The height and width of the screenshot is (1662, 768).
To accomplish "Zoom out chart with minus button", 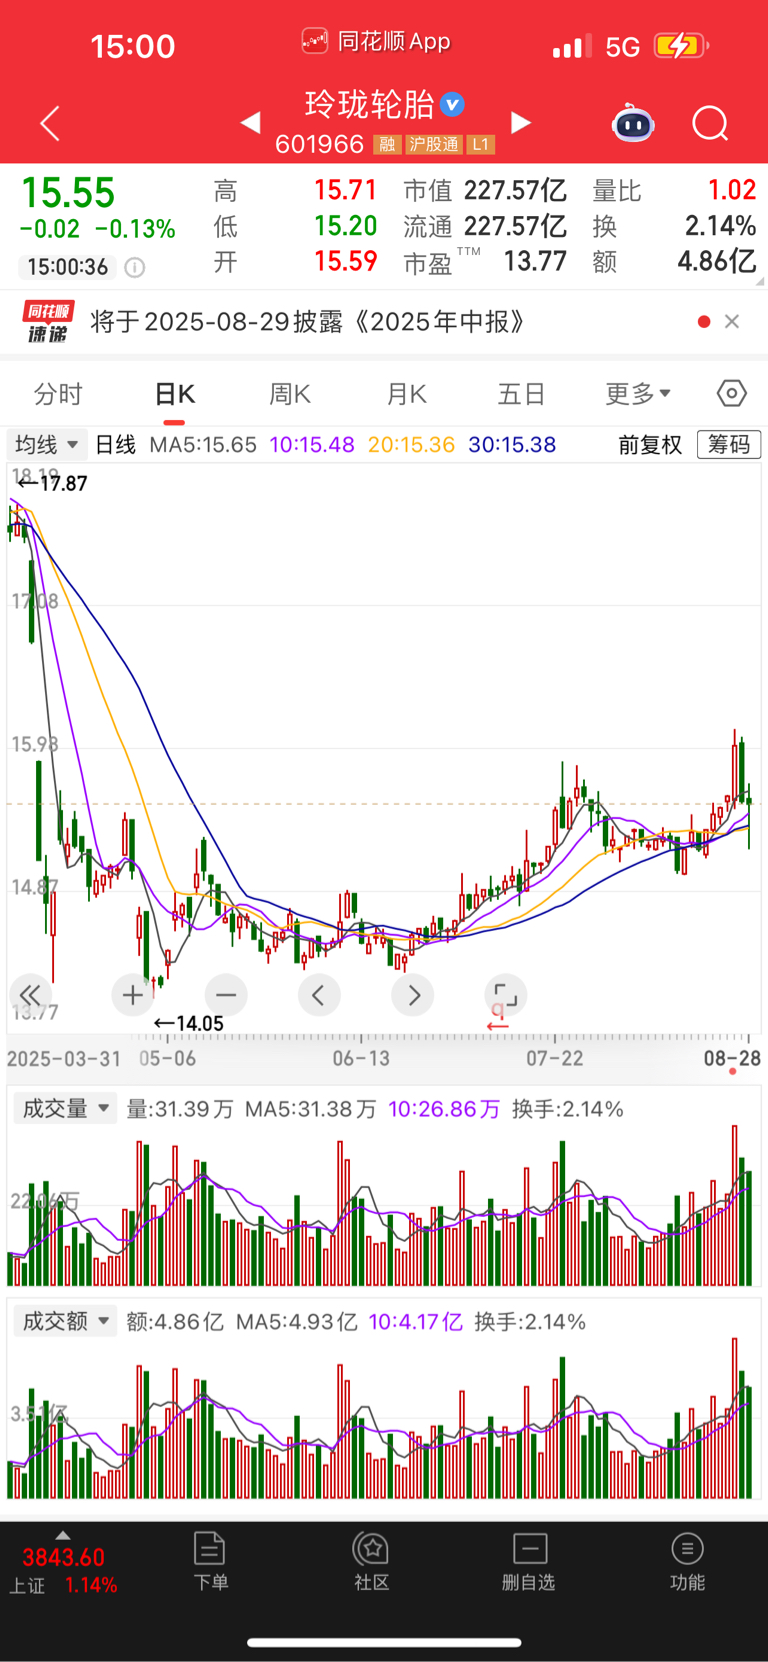I will tap(226, 995).
